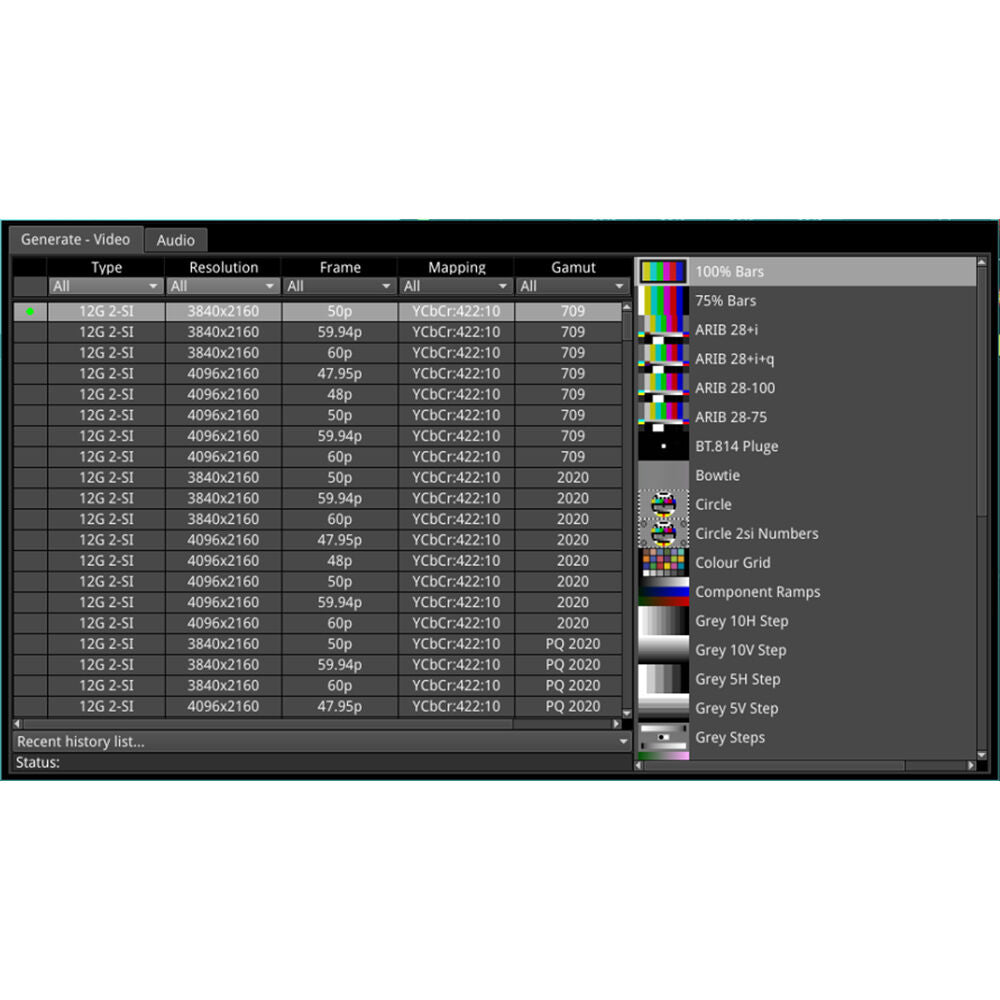
Task: Choose the ARIB 28+i pattern icon
Action: [x=663, y=330]
